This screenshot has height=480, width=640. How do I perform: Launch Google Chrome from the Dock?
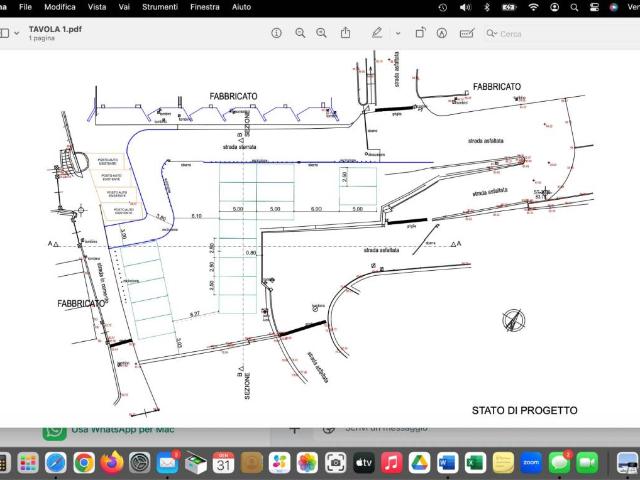pyautogui.click(x=84, y=462)
